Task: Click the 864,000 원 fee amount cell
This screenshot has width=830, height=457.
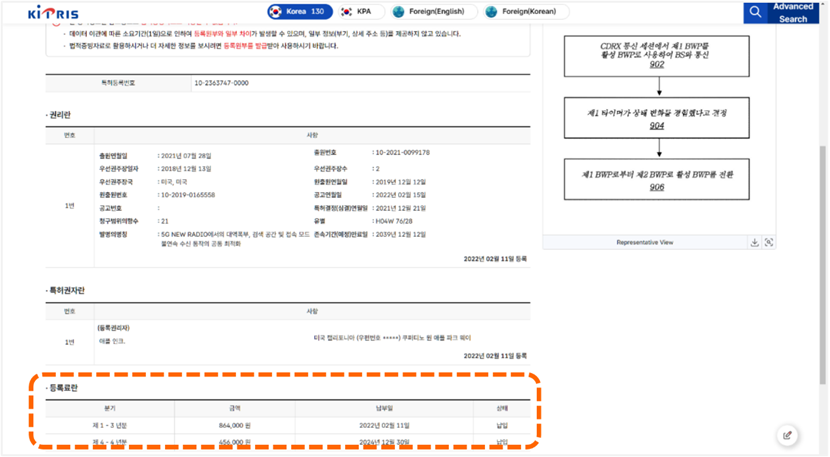Action: click(234, 424)
